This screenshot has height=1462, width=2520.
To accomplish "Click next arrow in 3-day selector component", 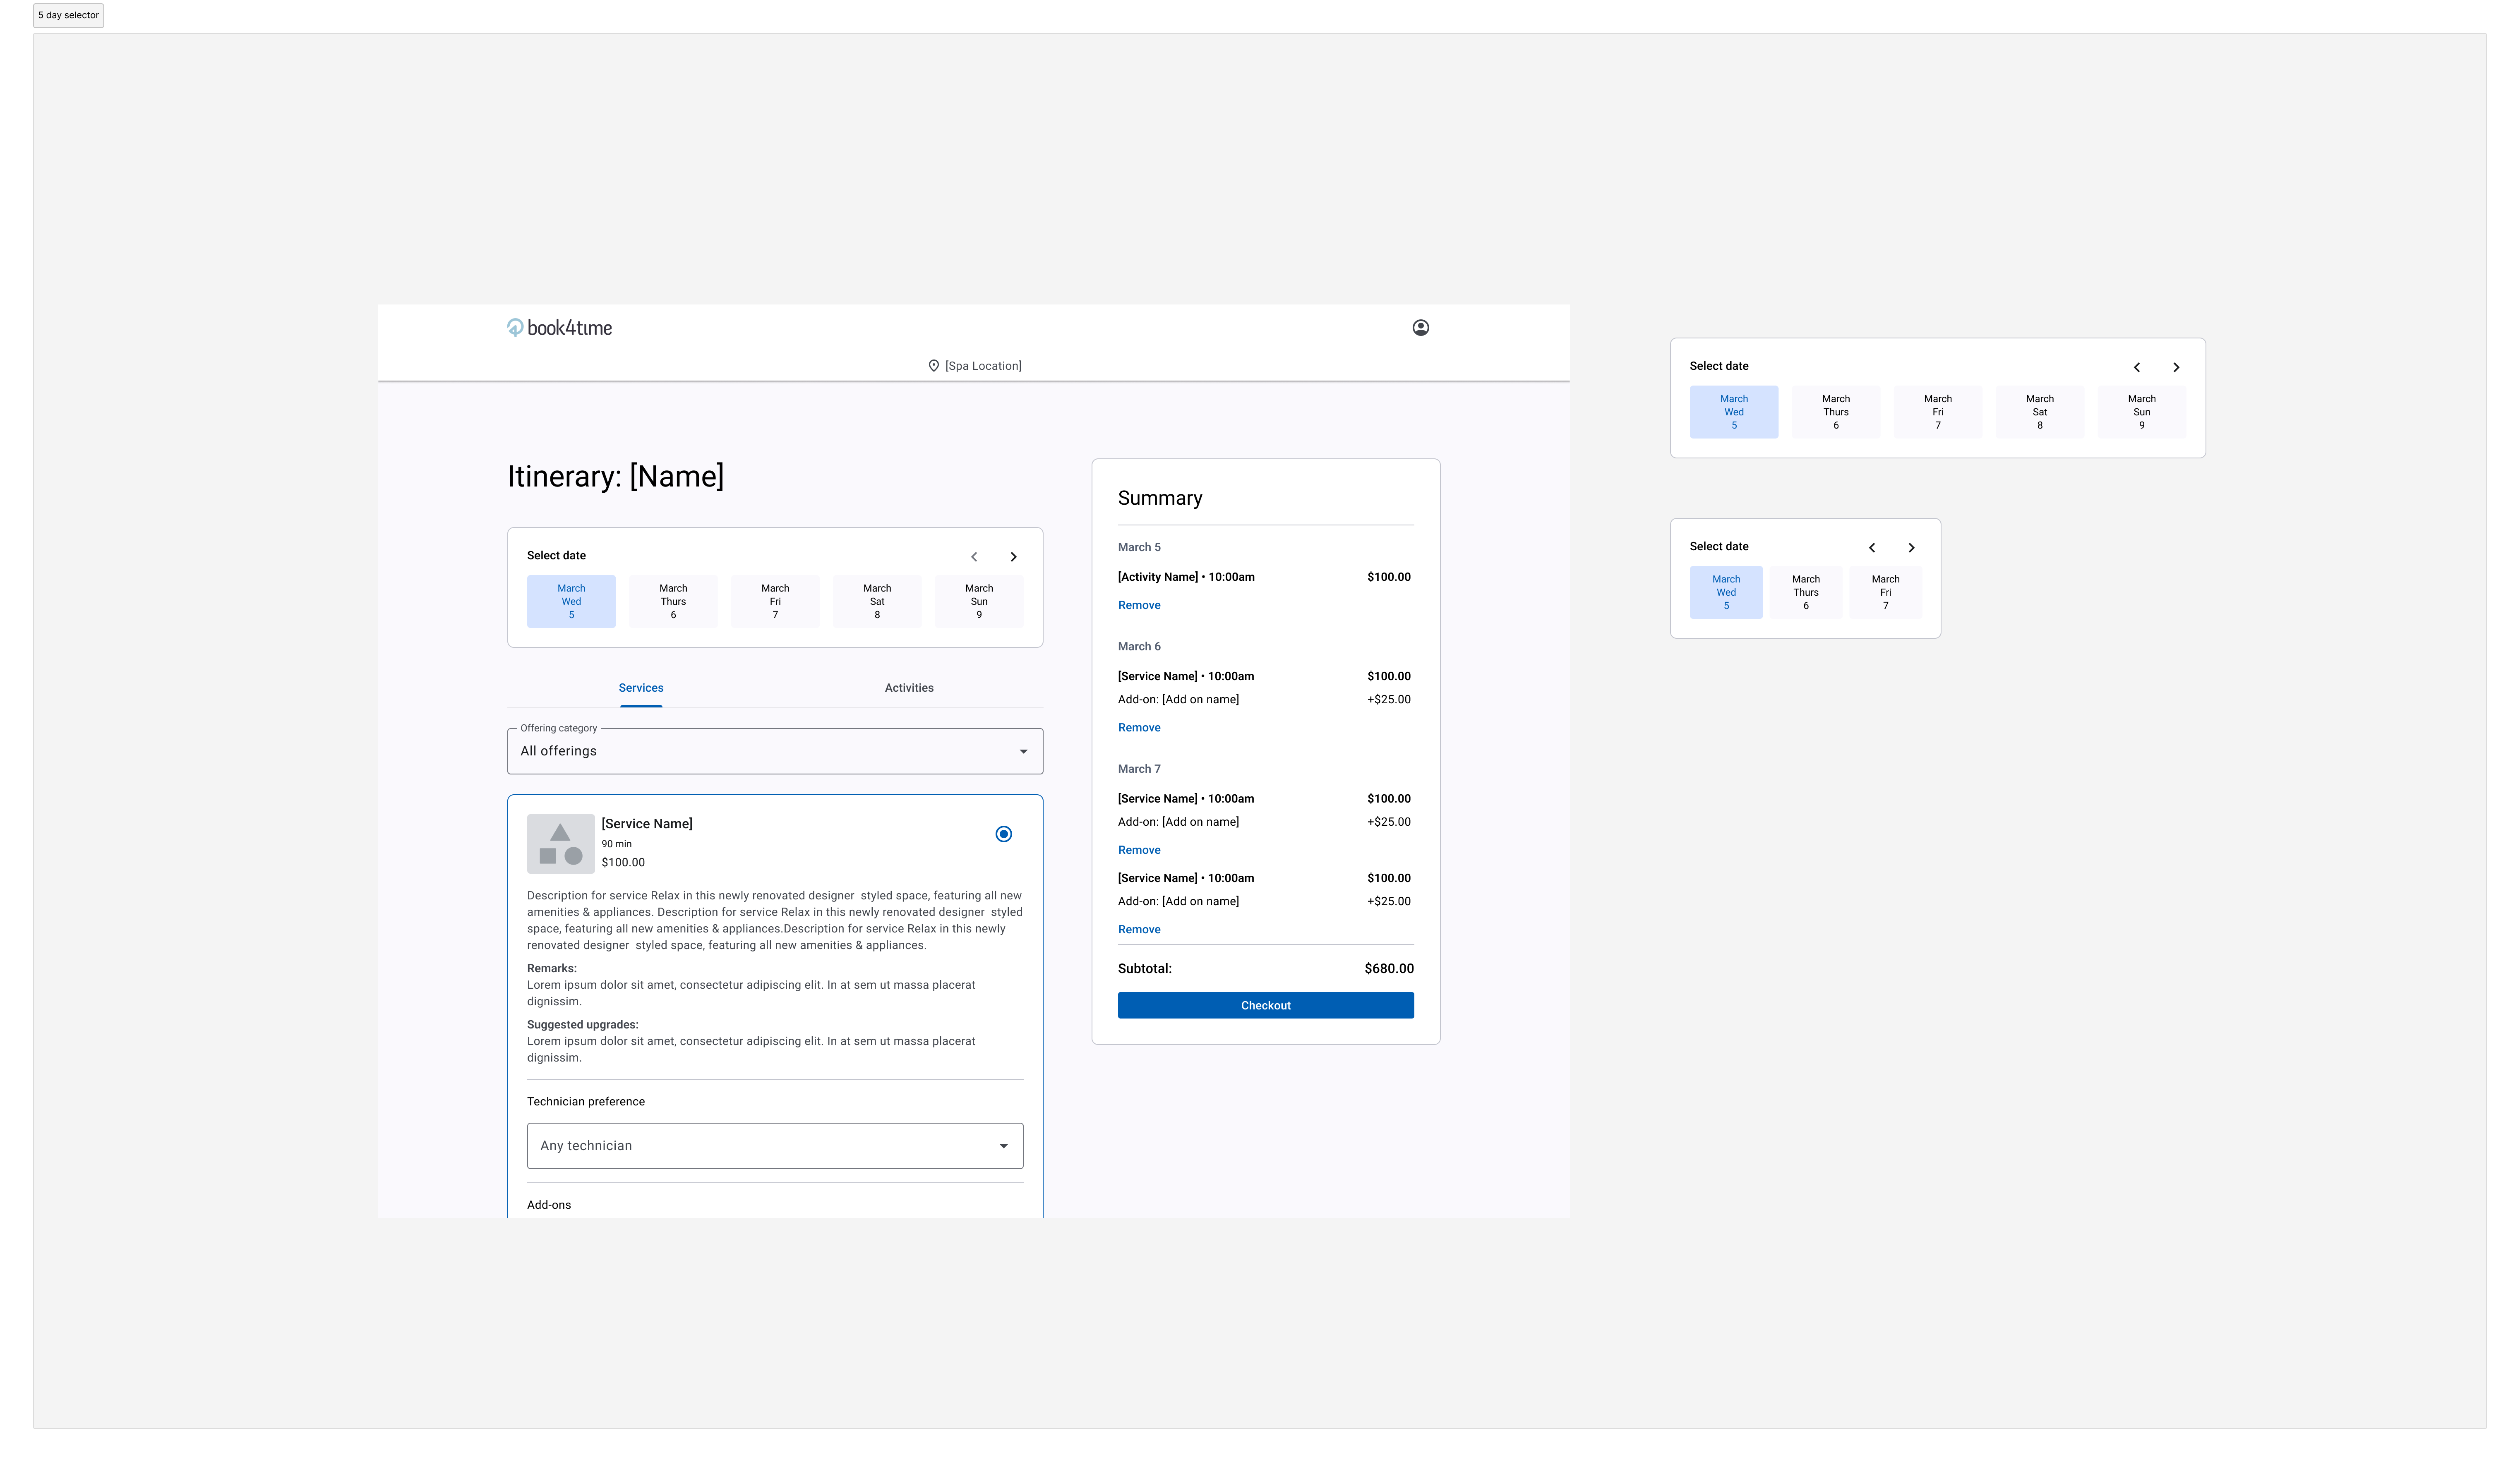I will click(1911, 548).
